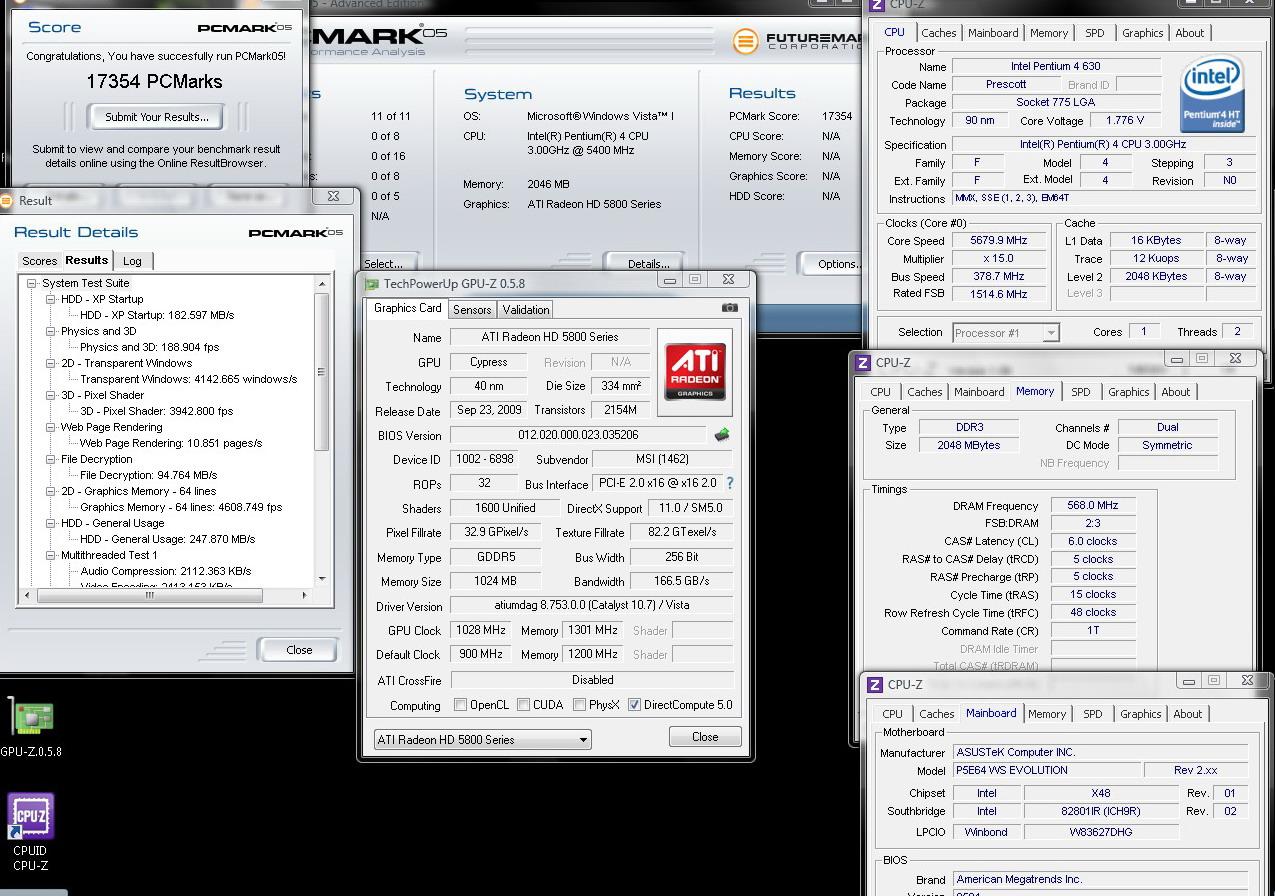Click the Close button in GPU-Z

tap(705, 737)
